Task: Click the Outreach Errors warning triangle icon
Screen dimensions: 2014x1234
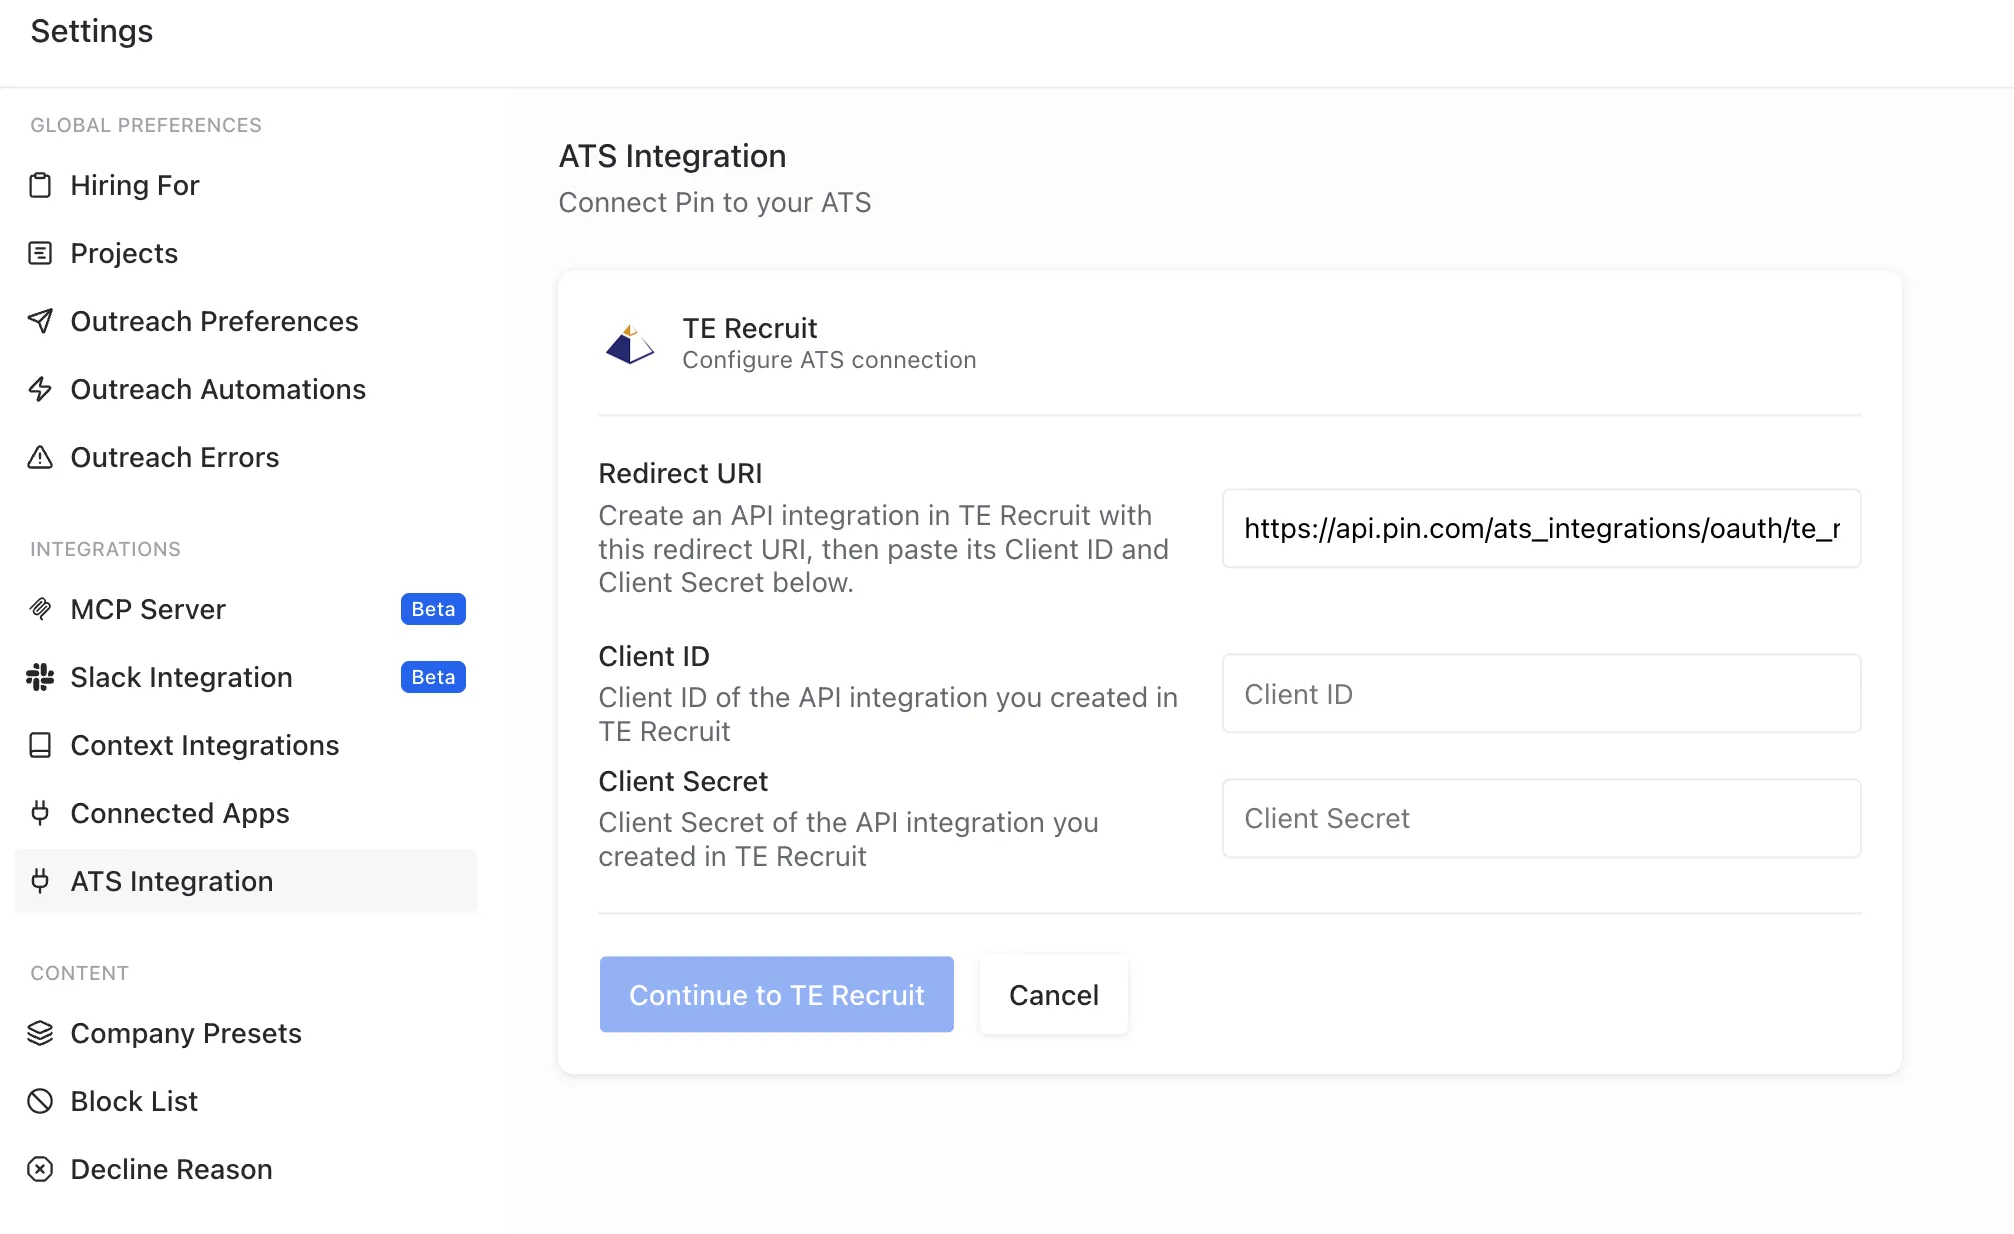Action: 40,457
